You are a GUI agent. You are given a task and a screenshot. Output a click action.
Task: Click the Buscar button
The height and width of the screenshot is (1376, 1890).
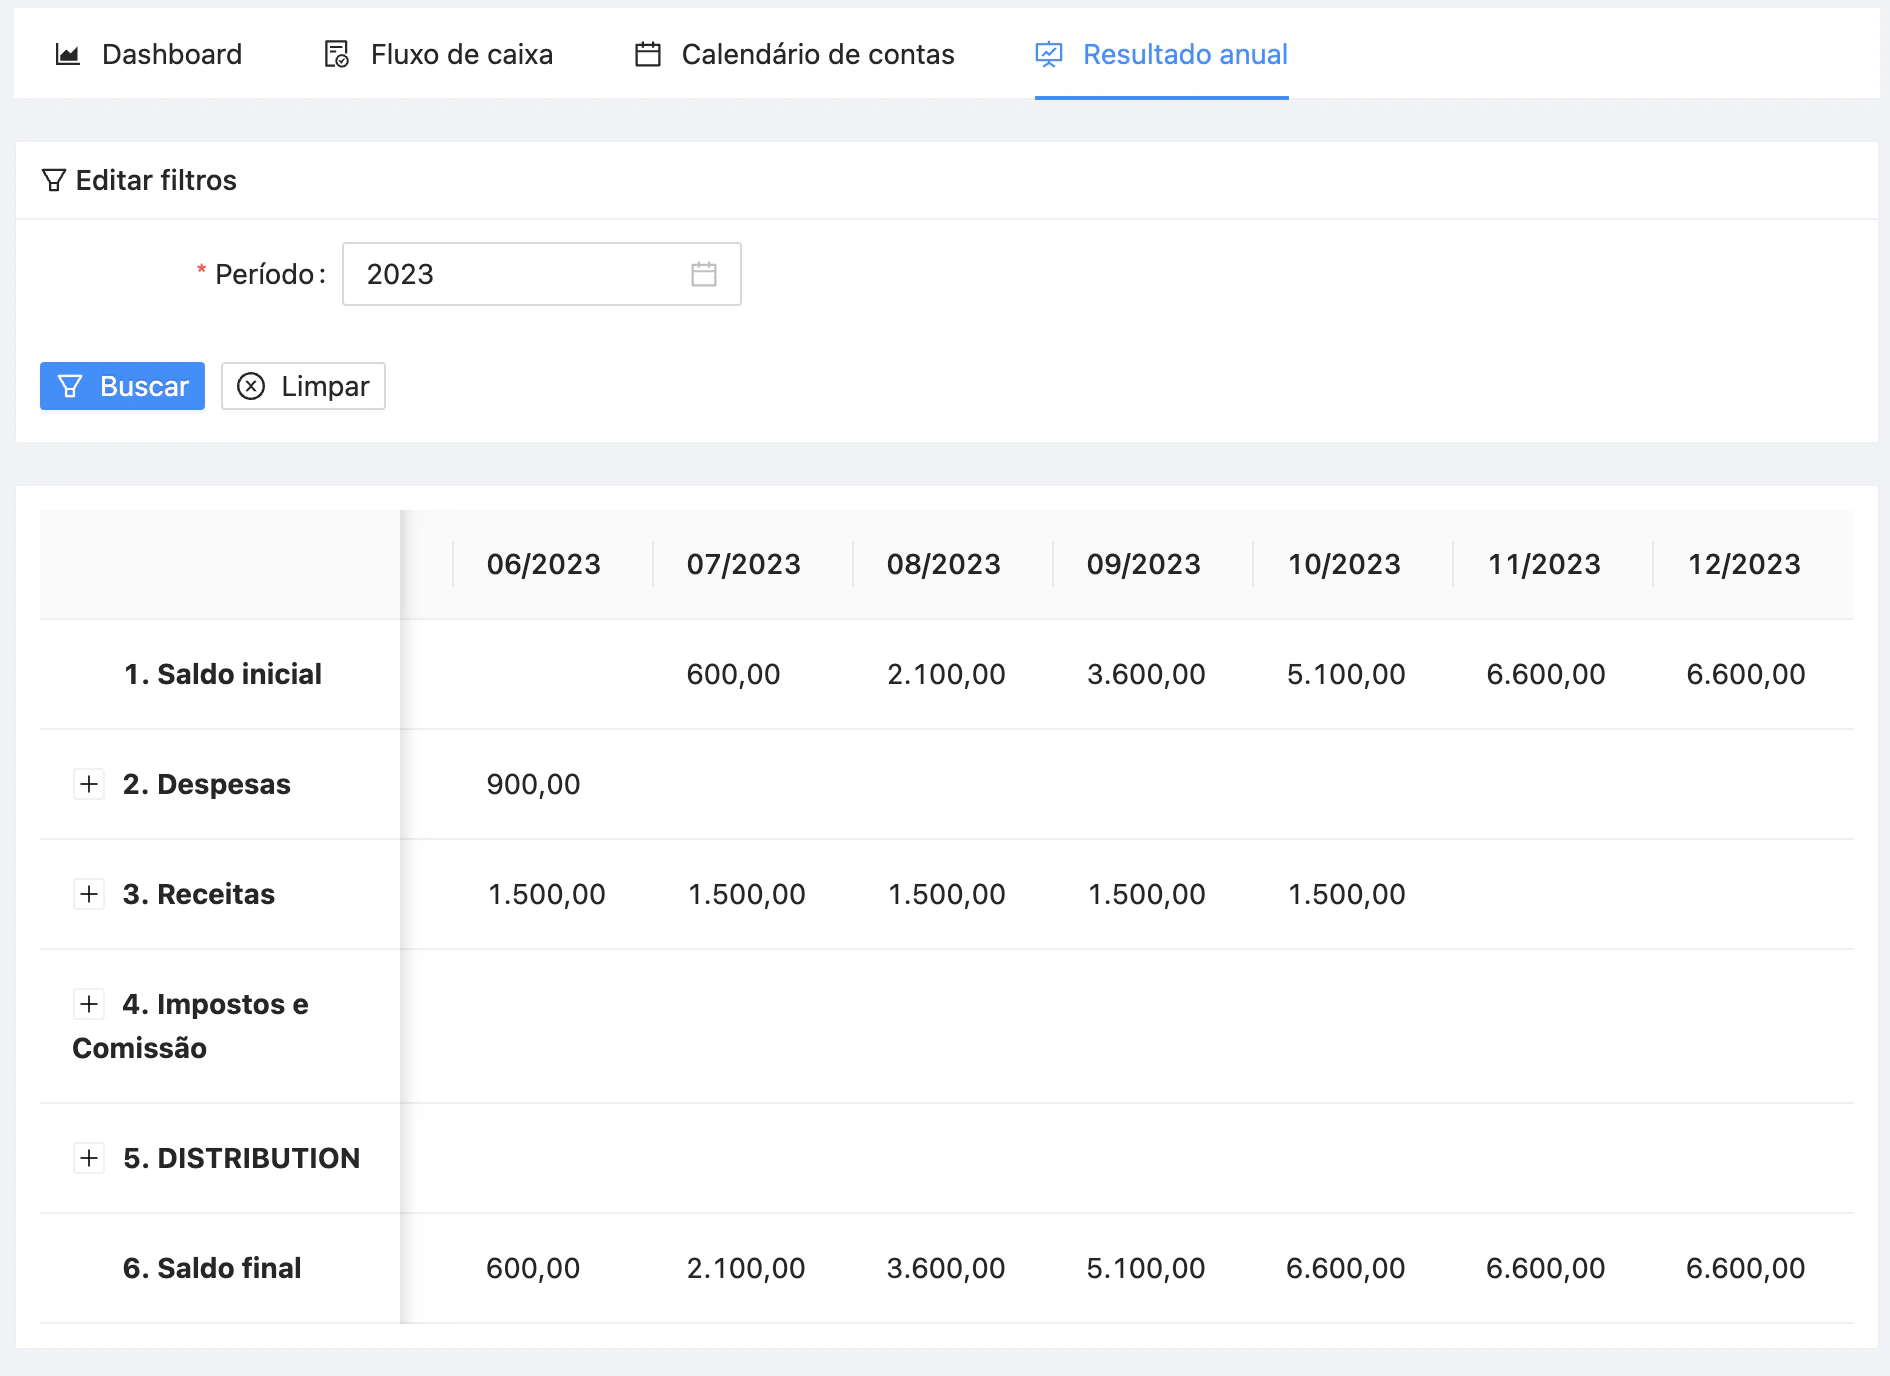click(122, 385)
